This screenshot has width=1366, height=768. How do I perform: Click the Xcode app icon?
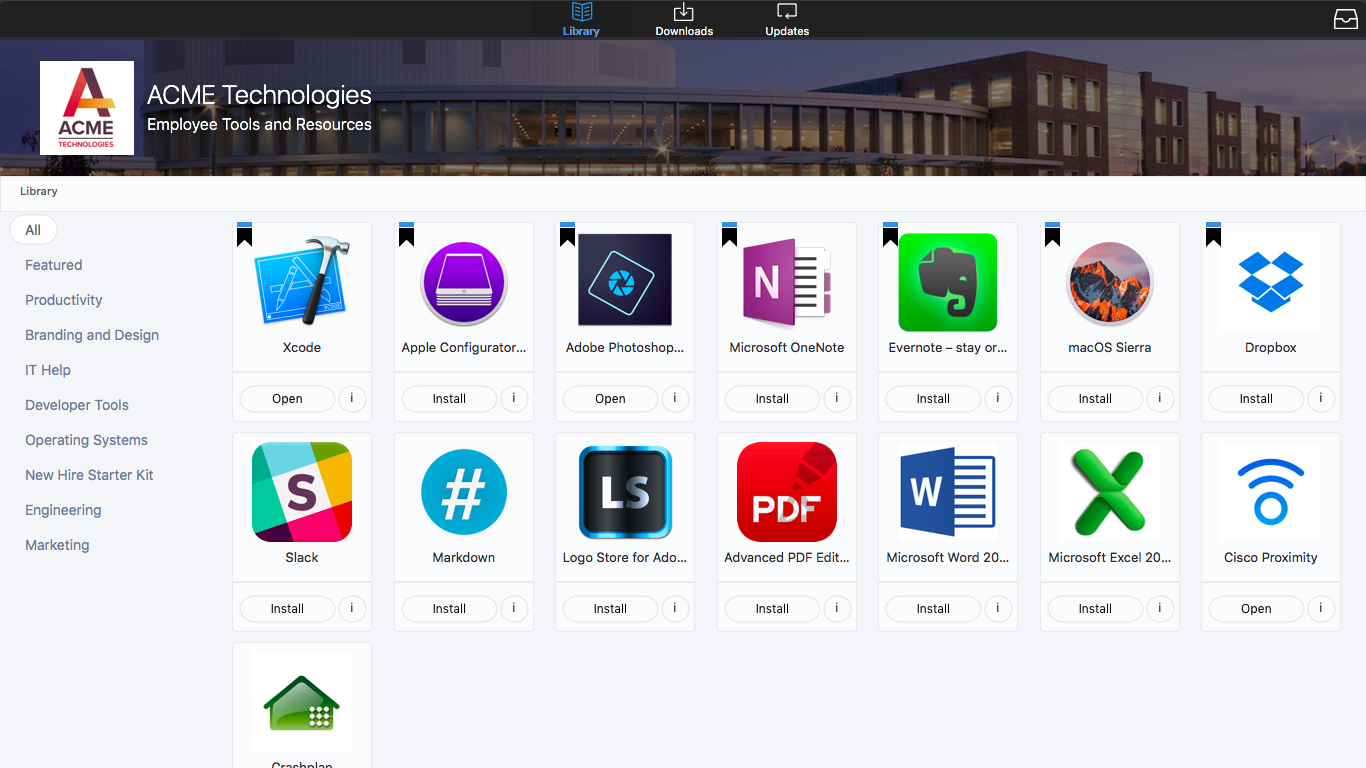(301, 281)
